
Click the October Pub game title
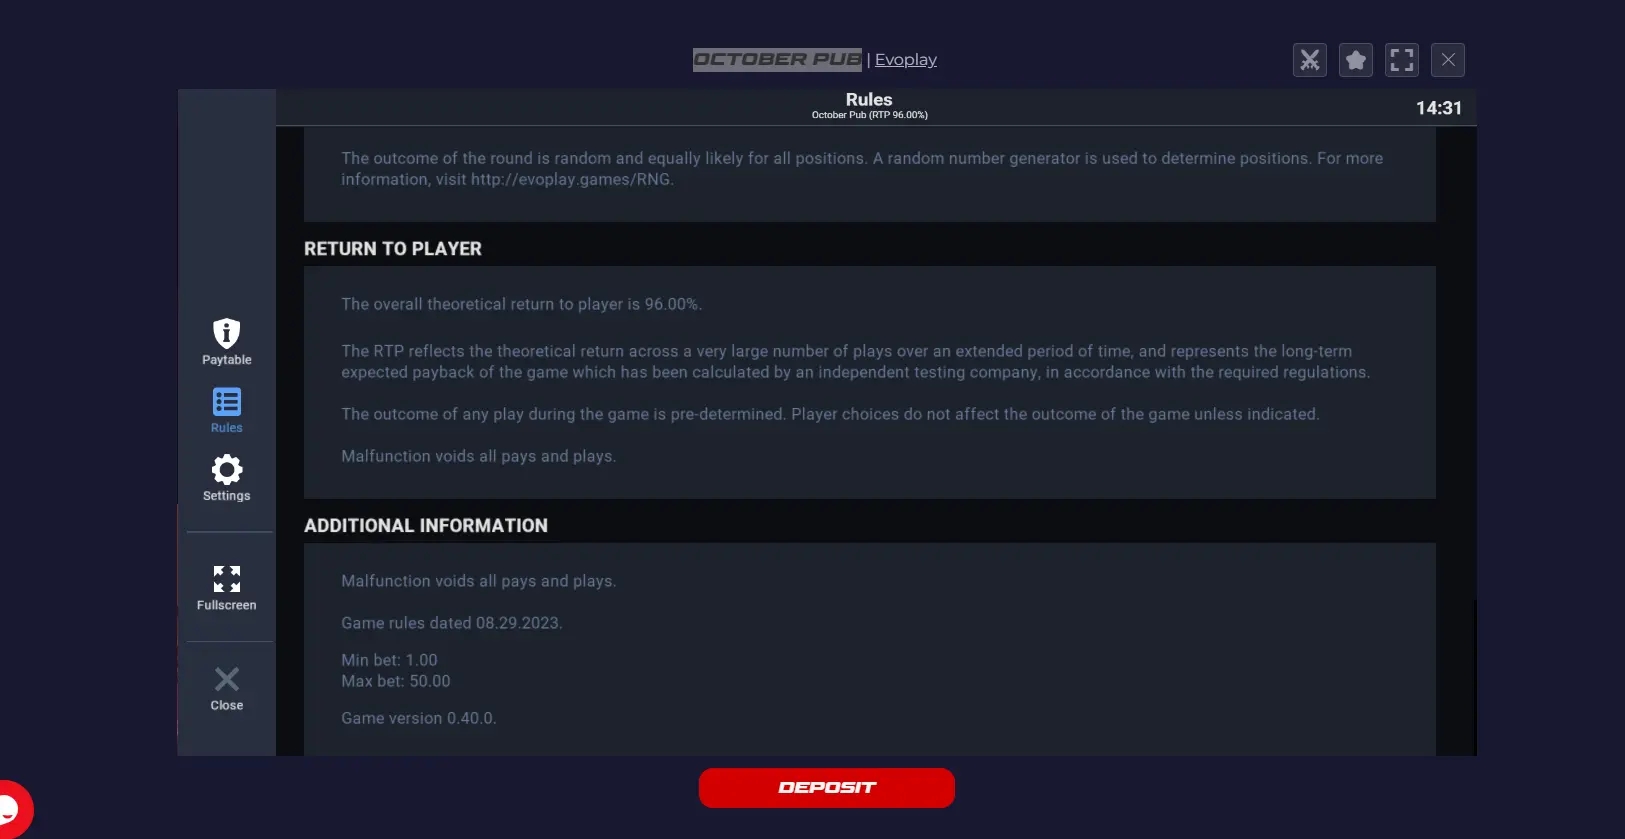777,60
